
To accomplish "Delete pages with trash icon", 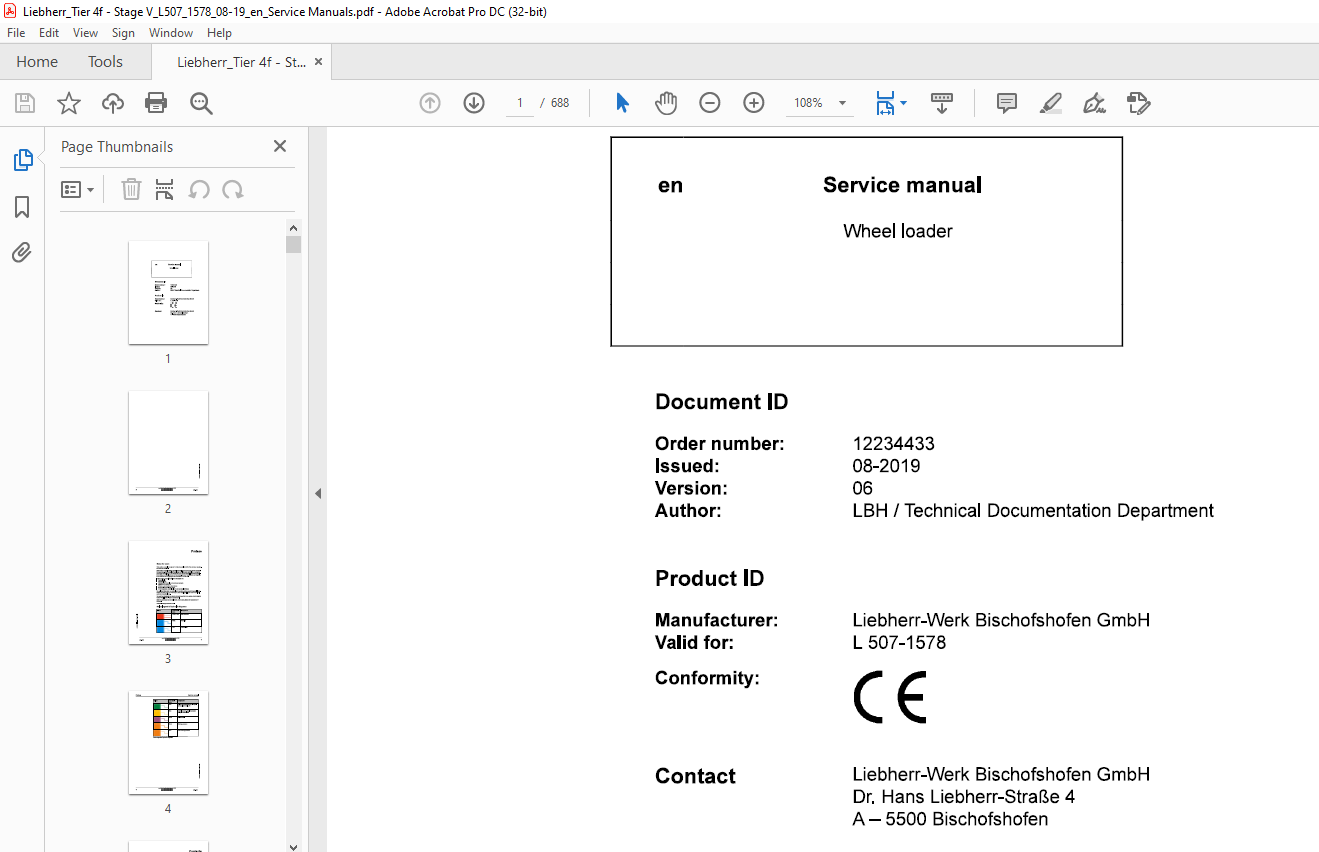I will (131, 189).
